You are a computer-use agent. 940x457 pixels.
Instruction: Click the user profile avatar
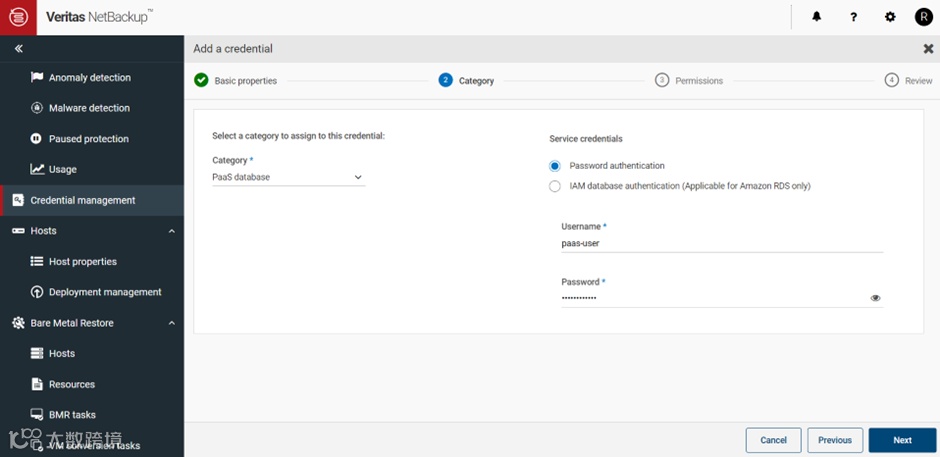pos(924,17)
